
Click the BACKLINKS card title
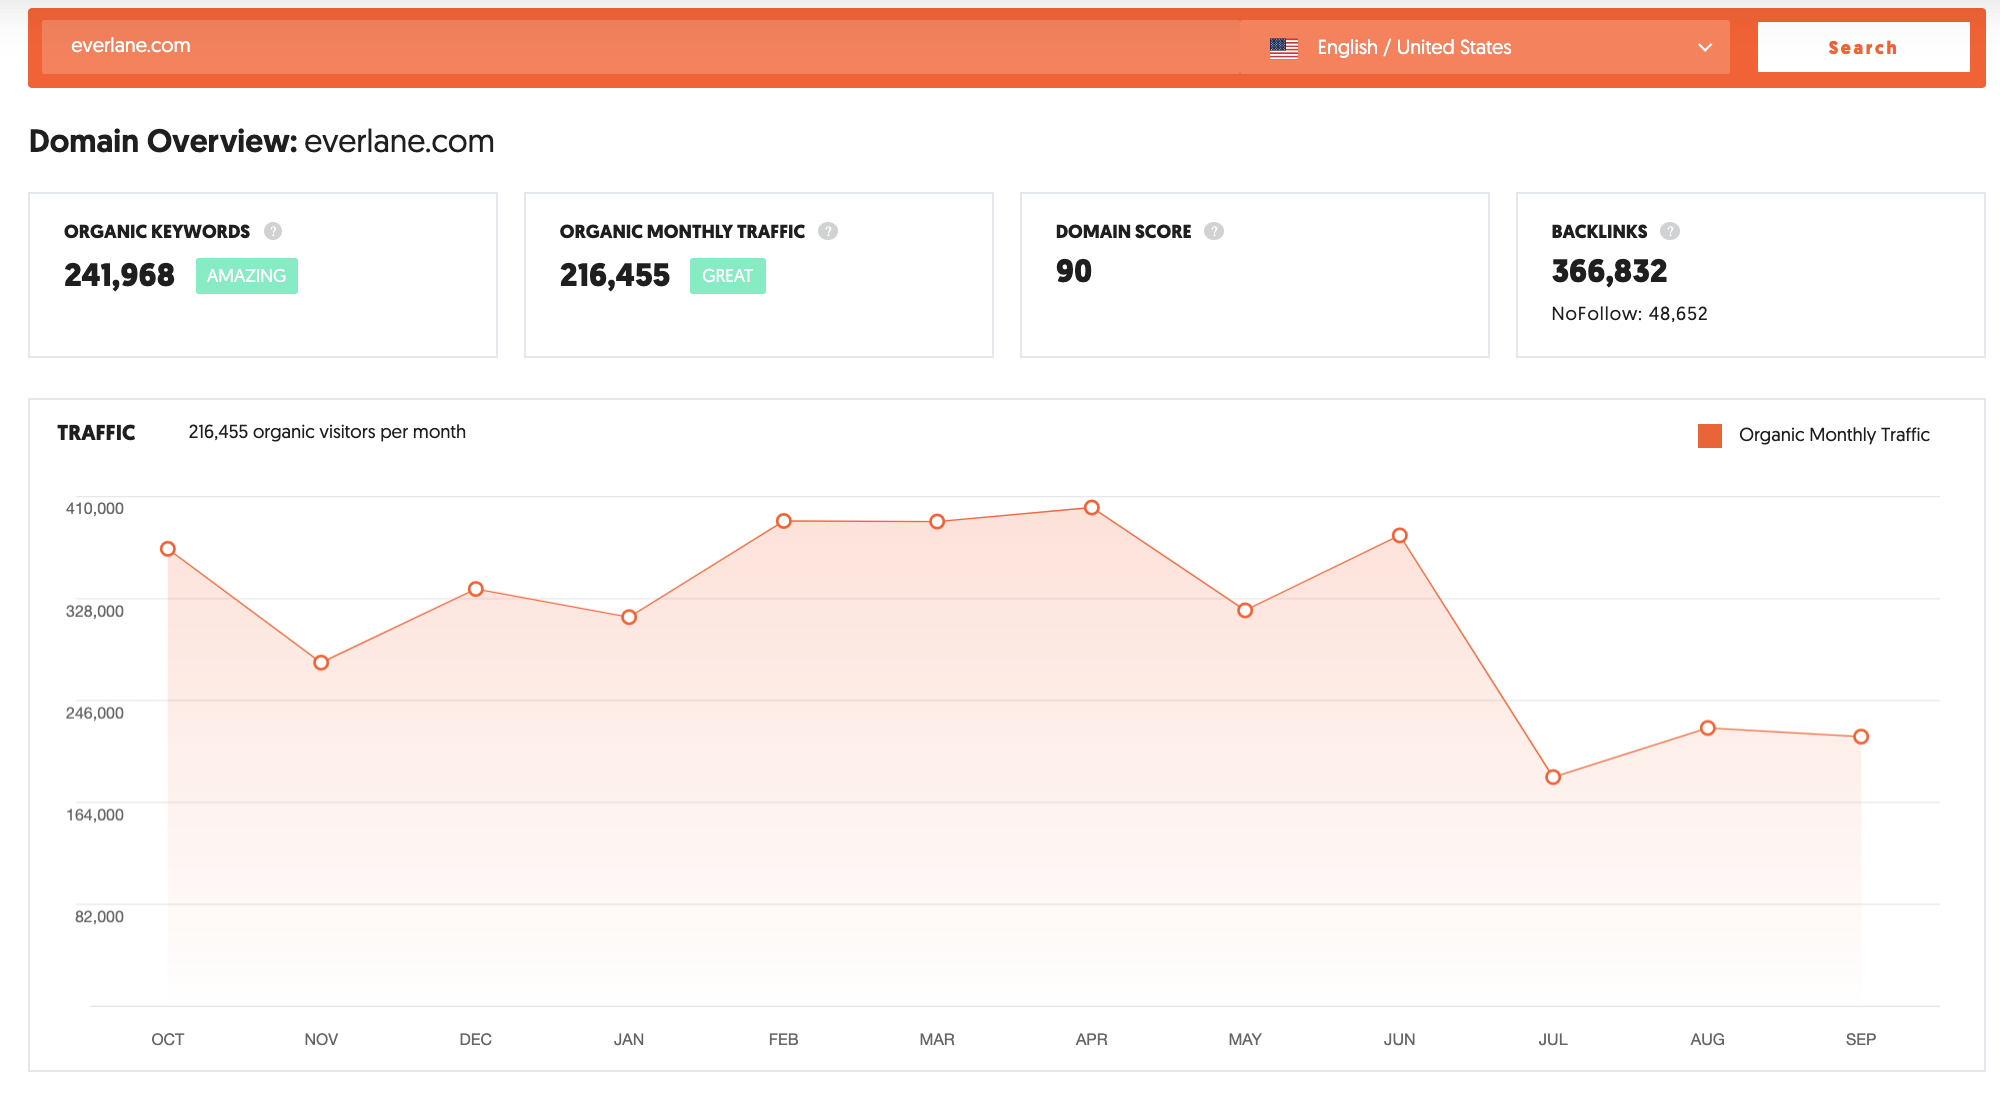[1599, 232]
